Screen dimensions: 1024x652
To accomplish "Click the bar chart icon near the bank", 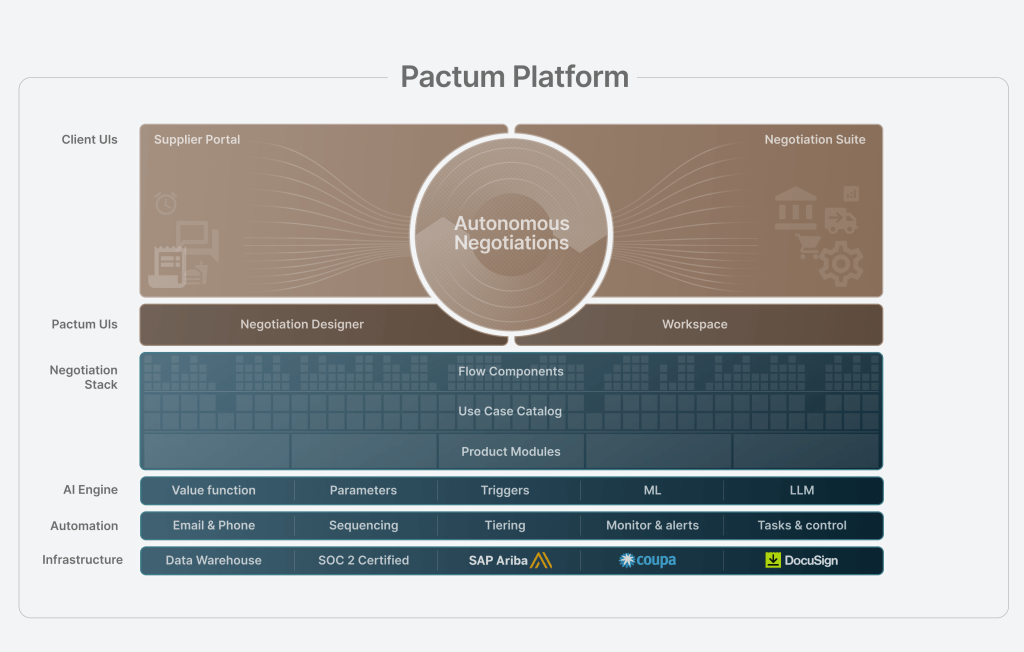I will click(851, 193).
